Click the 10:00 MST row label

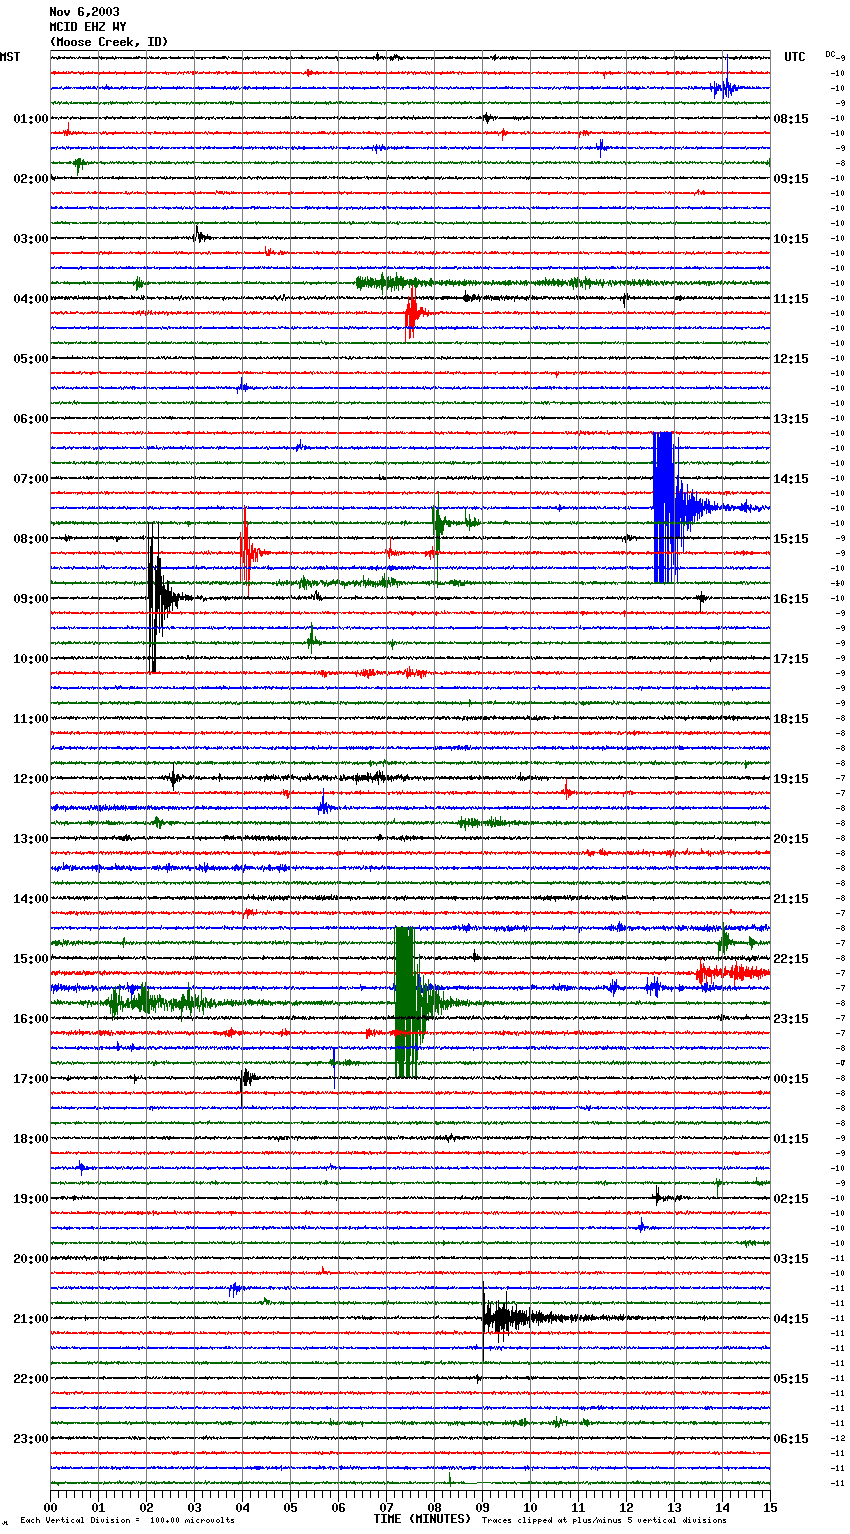30,659
